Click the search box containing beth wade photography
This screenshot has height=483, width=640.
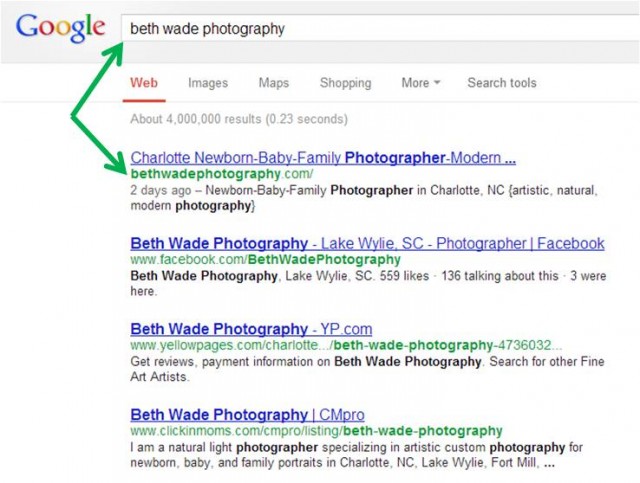coord(380,28)
